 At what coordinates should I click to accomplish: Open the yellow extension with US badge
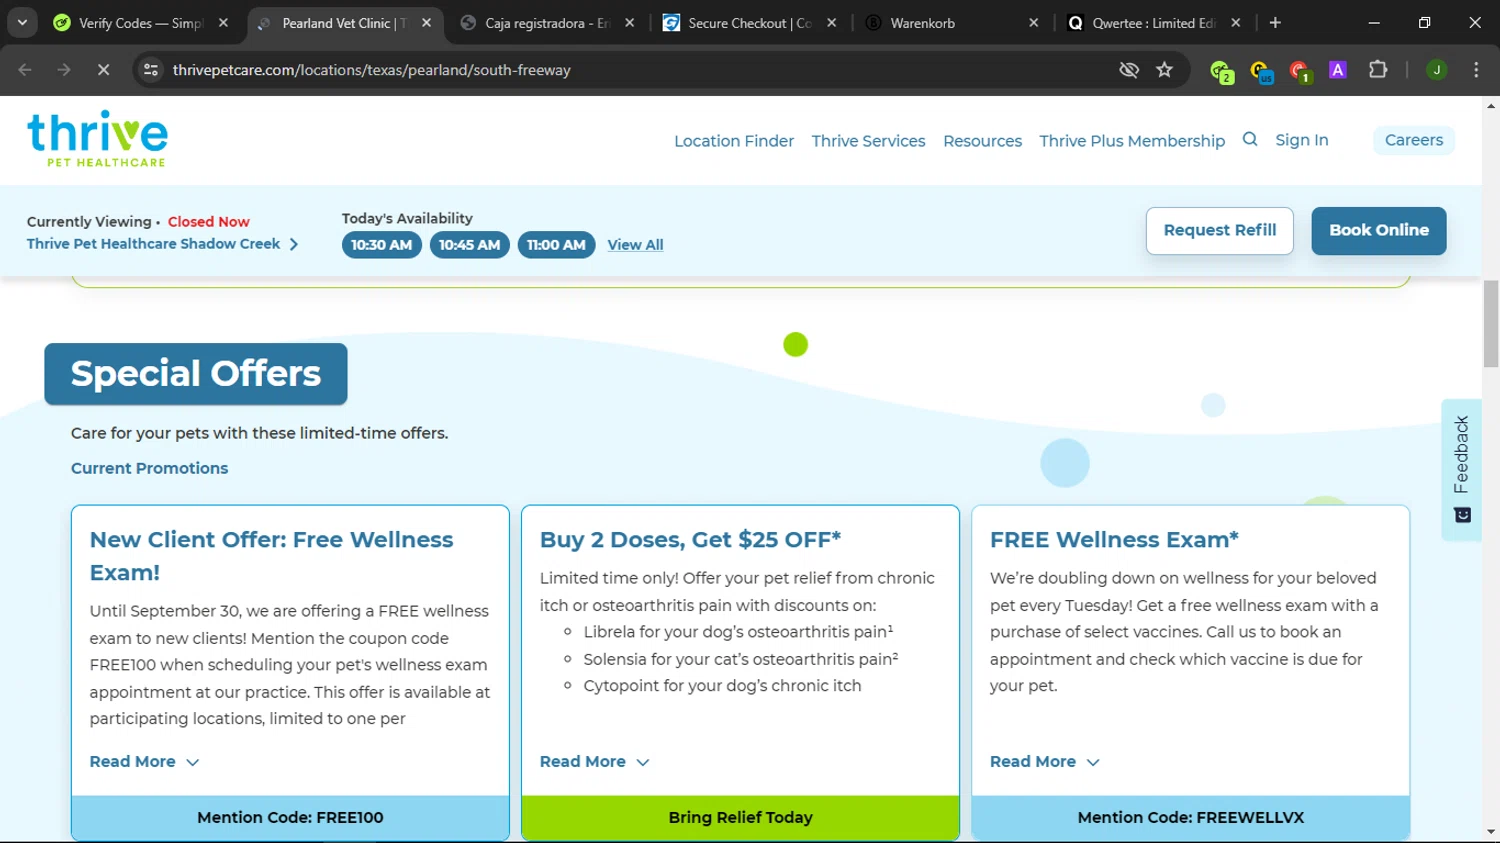(x=1260, y=71)
